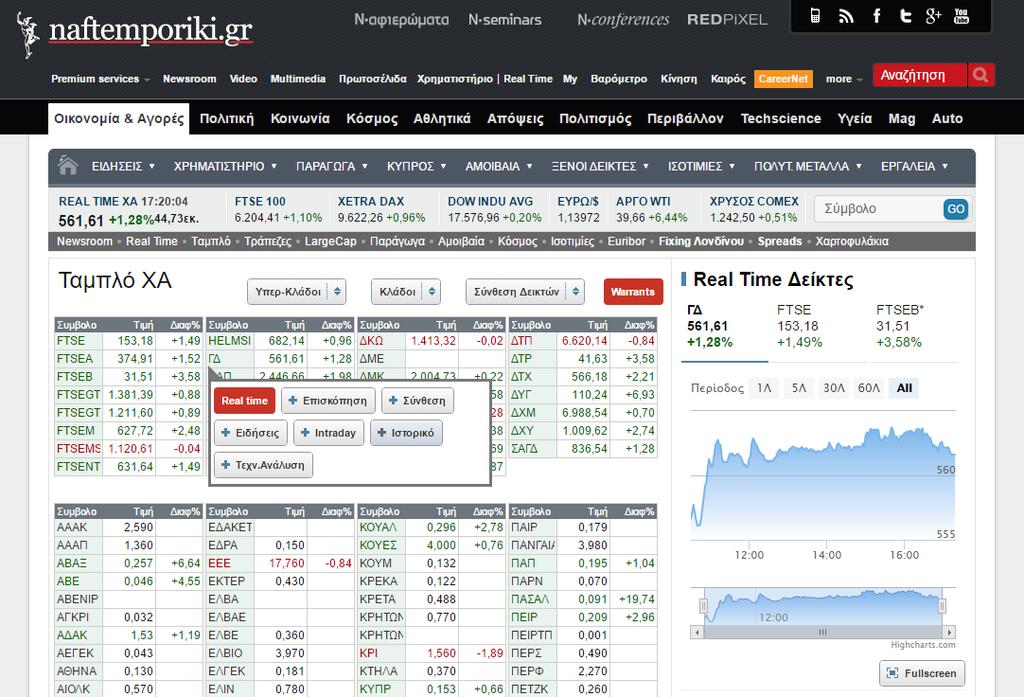Open the YouTube channel icon
The height and width of the screenshot is (697, 1024).
point(961,16)
